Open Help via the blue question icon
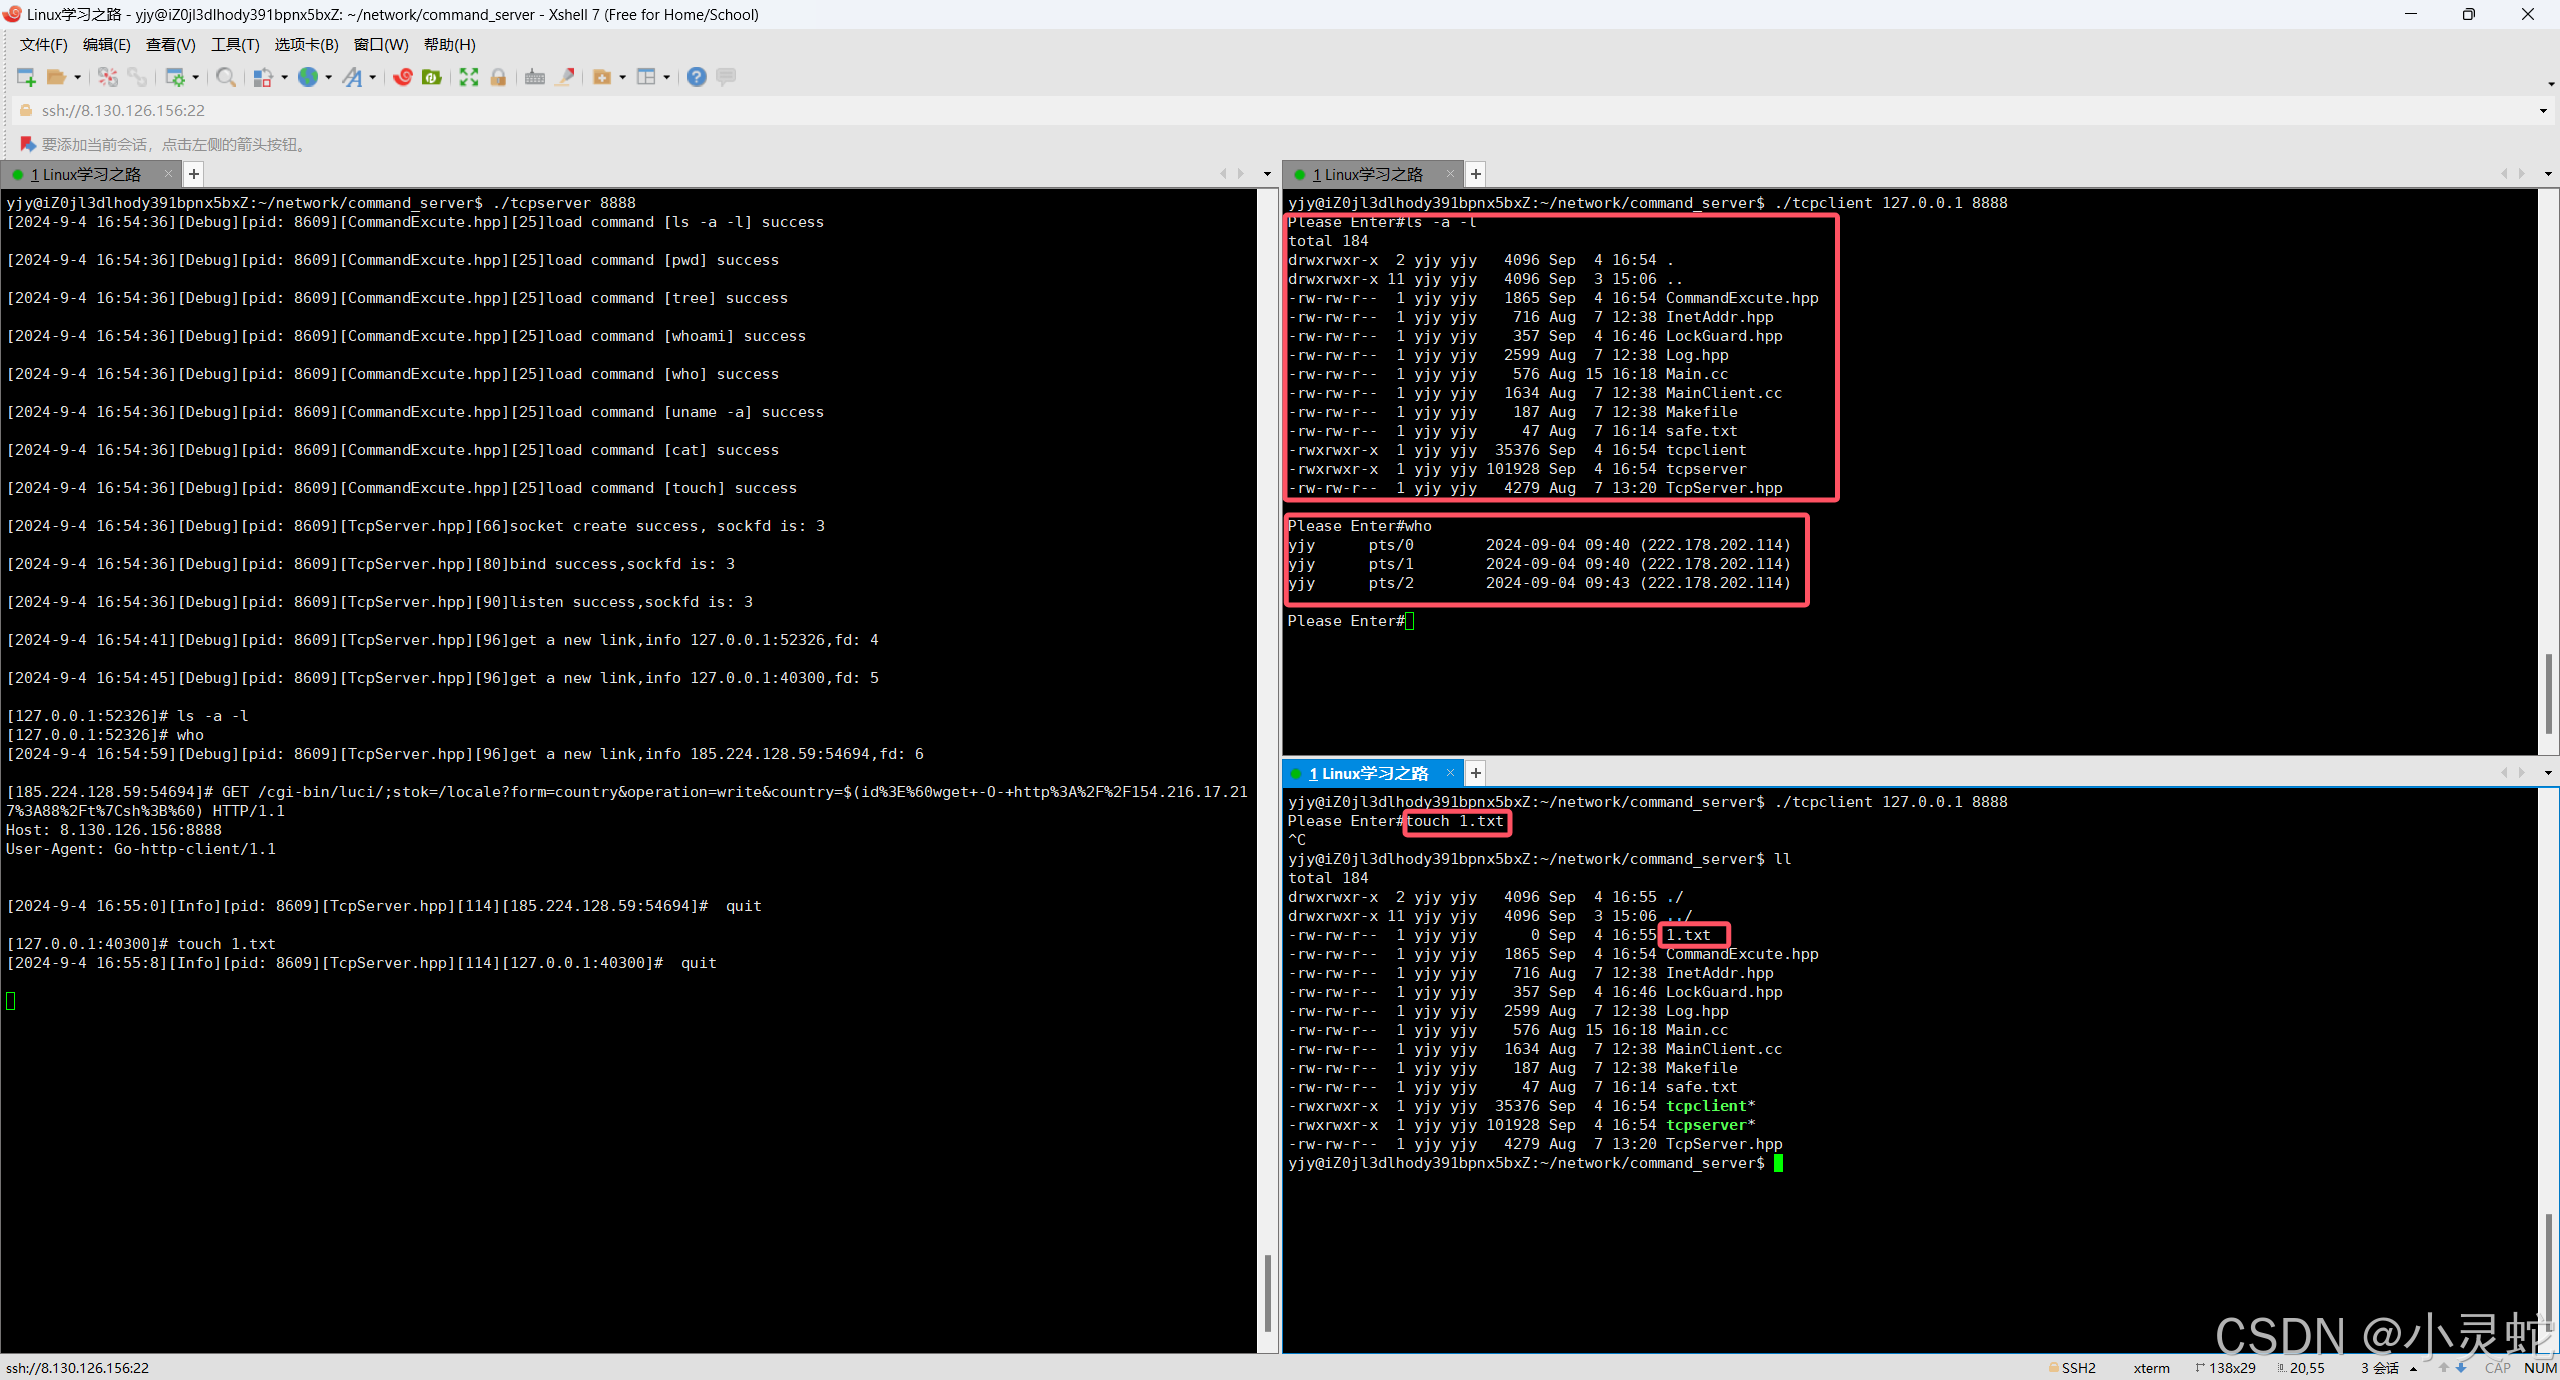 point(697,77)
